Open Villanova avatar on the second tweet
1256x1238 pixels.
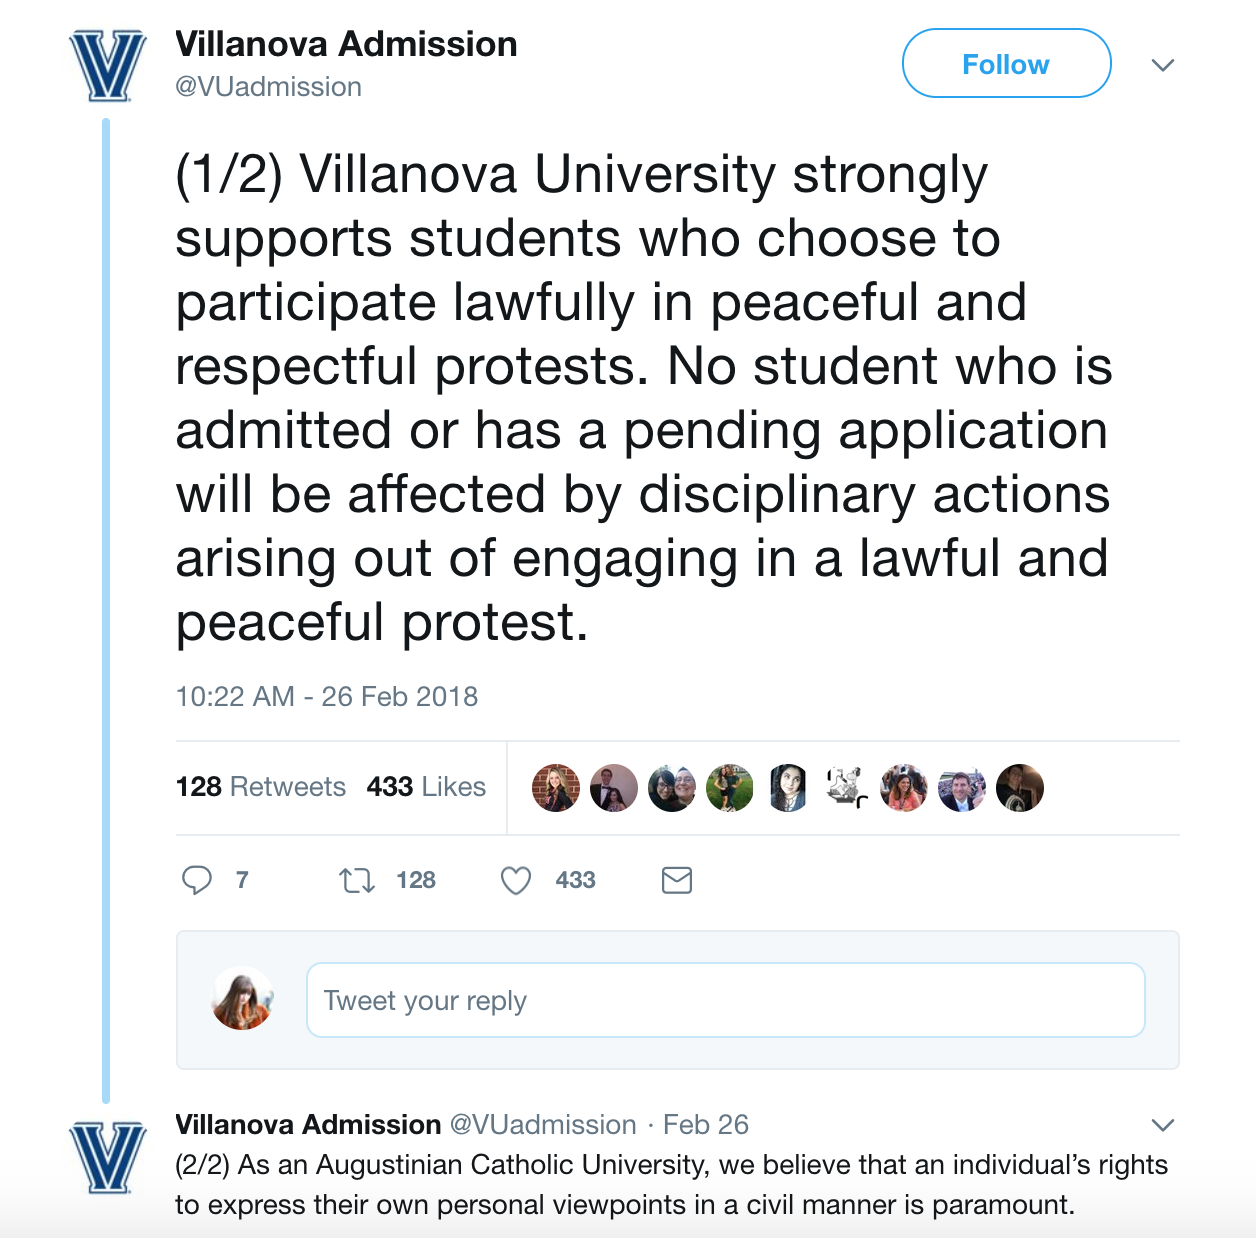(x=108, y=1157)
